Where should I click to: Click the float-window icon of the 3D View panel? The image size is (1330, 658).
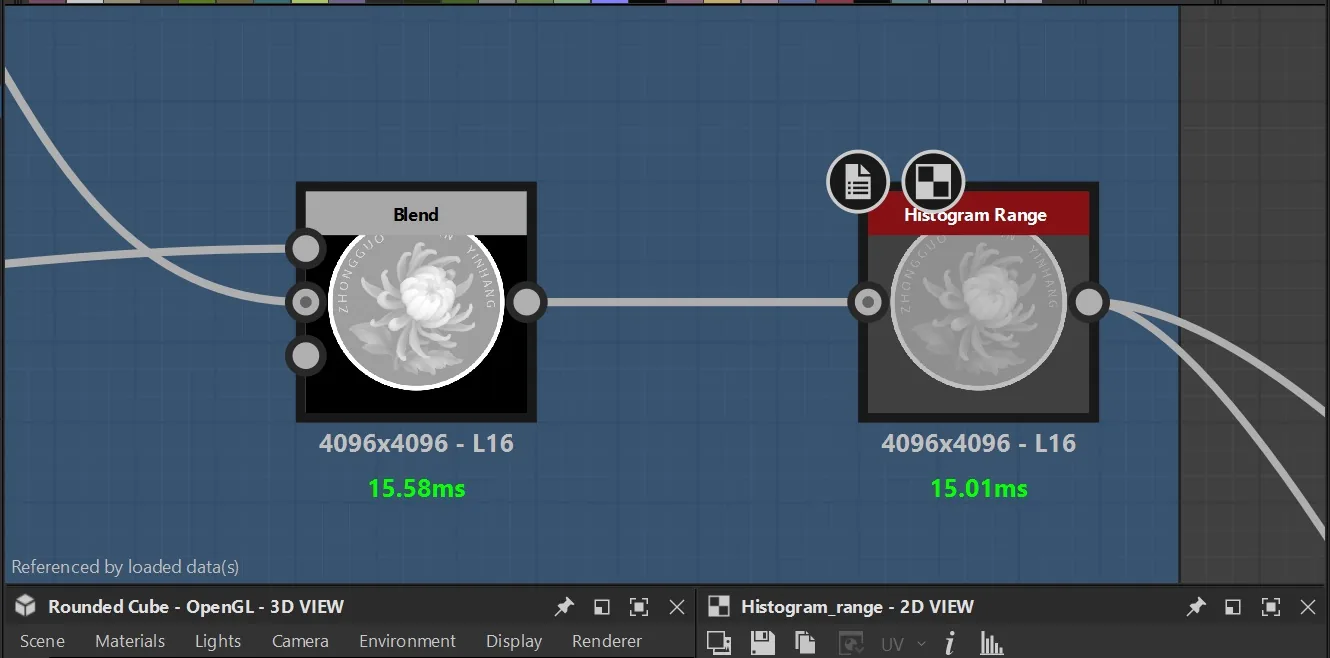click(x=602, y=607)
